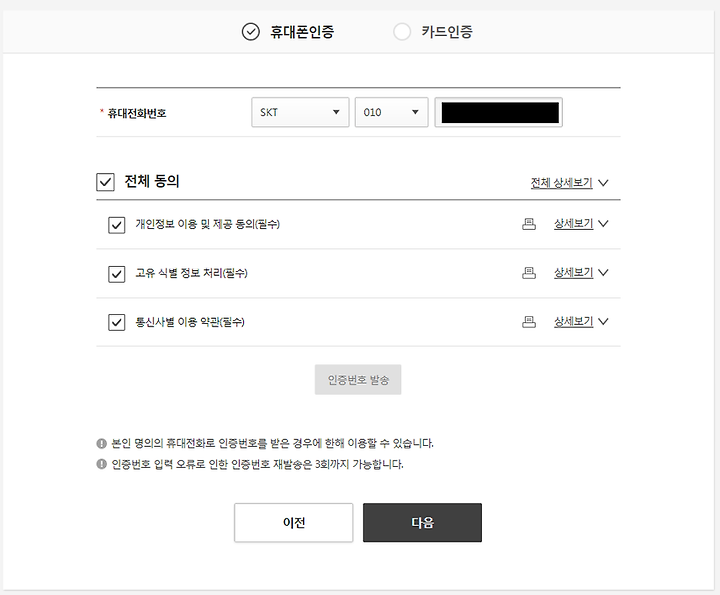Viewport: 720px width, 595px height.
Task: Click the 전체 동의 label text
Action: (152, 181)
